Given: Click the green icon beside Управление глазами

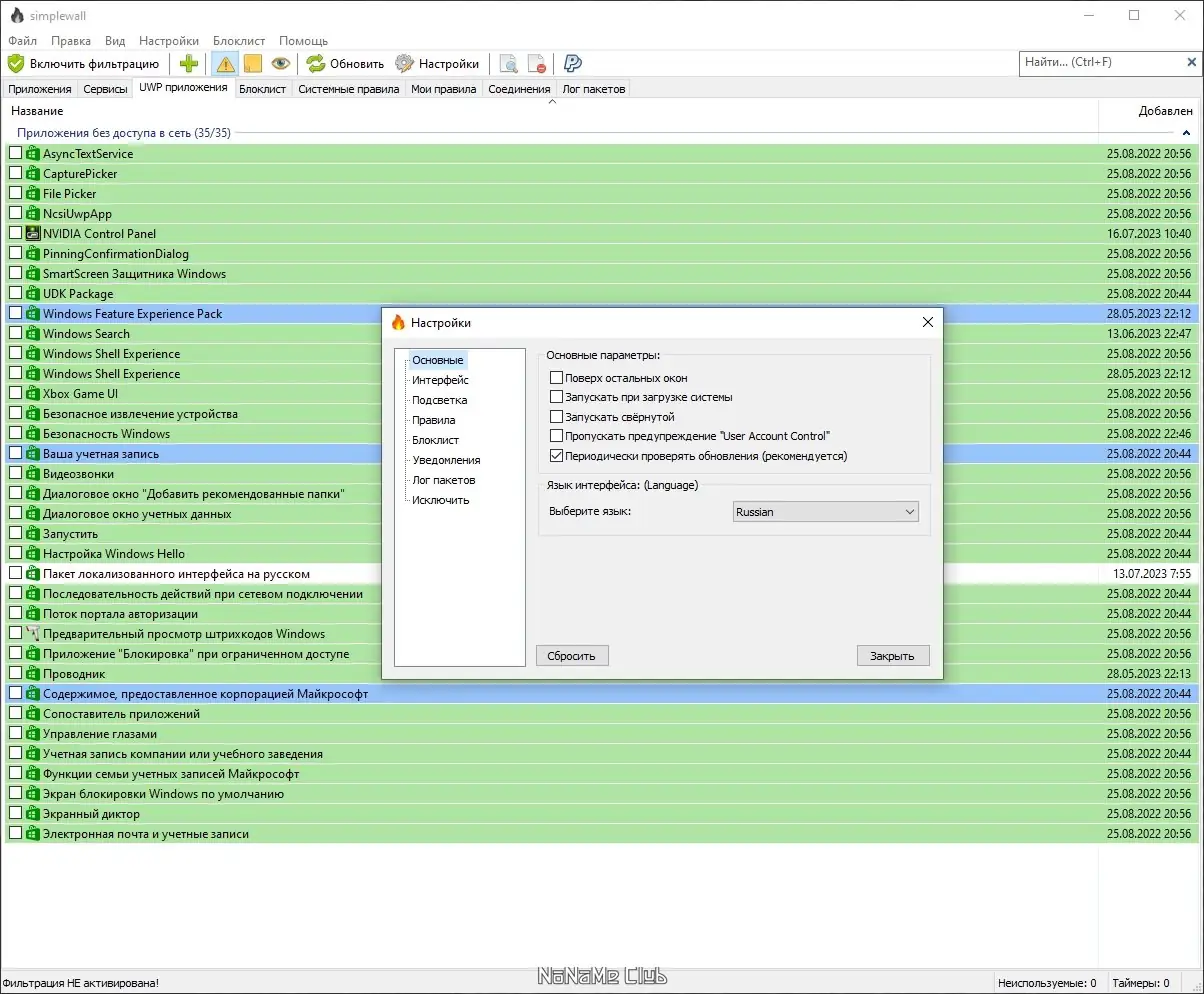Looking at the screenshot, I should (32, 733).
